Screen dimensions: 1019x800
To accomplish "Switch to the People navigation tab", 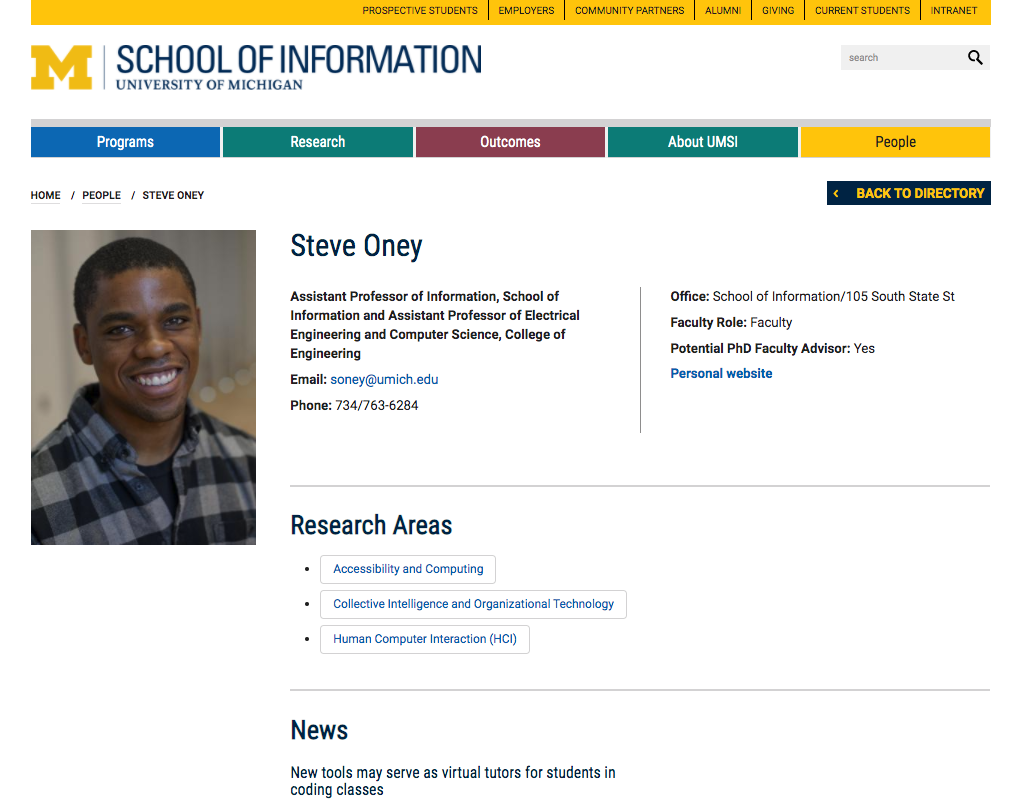I will click(x=895, y=142).
